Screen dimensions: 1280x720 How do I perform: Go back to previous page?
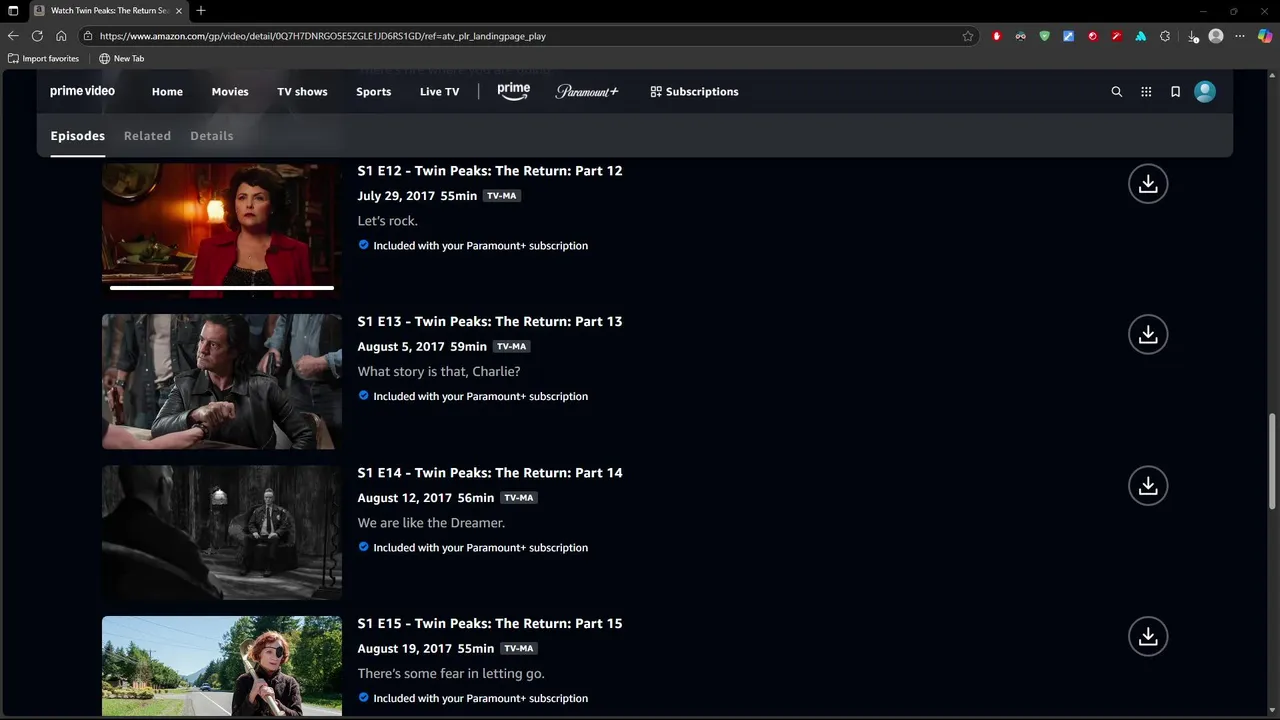[13, 36]
